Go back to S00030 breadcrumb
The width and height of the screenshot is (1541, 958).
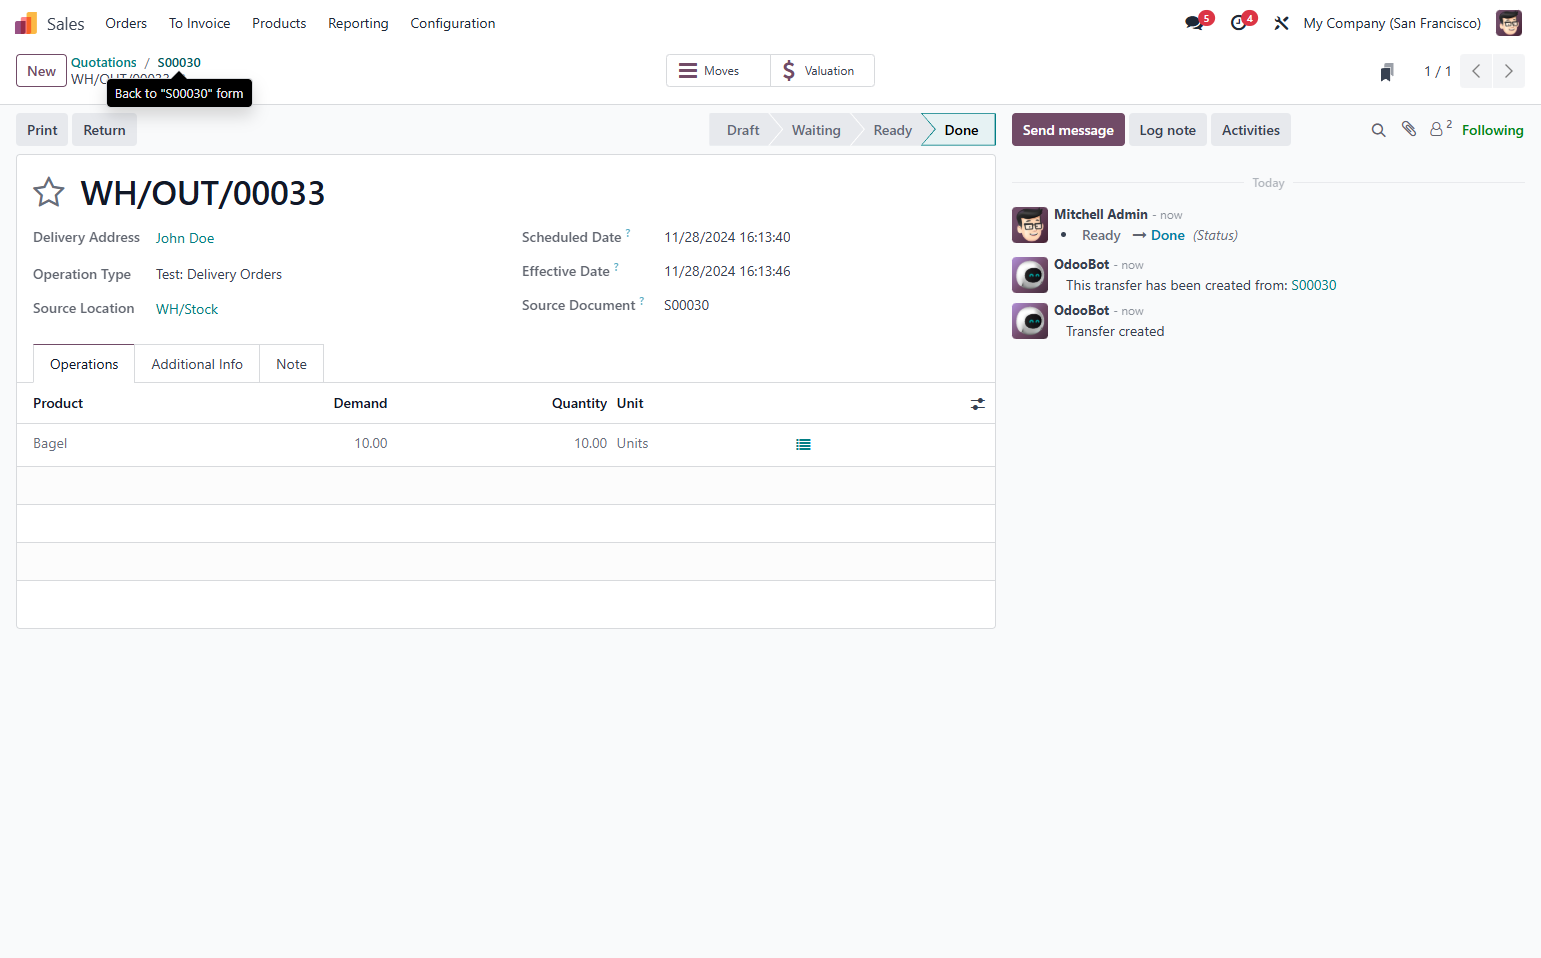coord(179,62)
